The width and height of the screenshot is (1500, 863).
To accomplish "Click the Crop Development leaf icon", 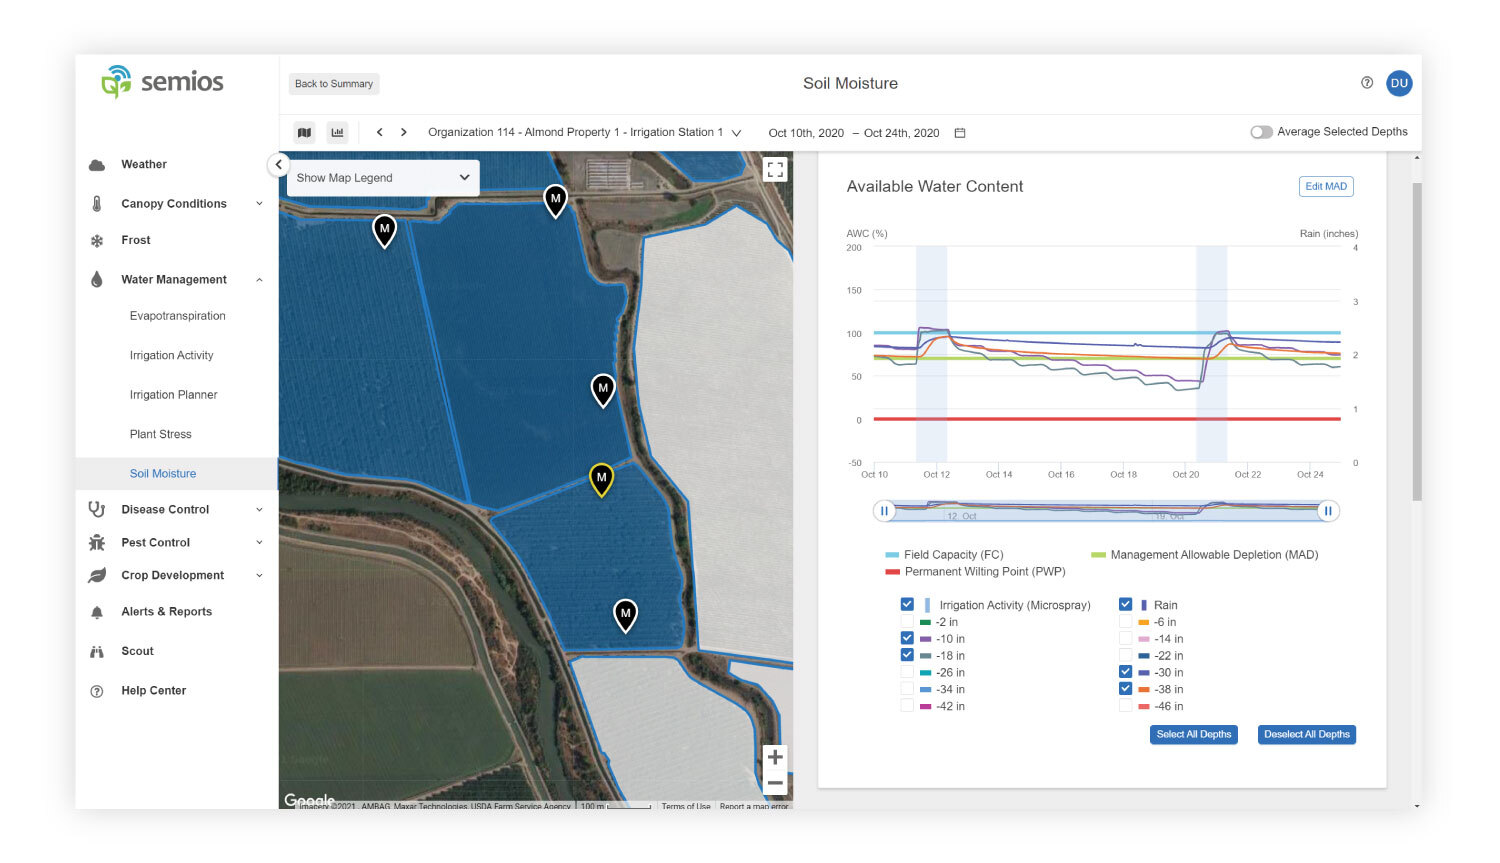I will tap(97, 575).
